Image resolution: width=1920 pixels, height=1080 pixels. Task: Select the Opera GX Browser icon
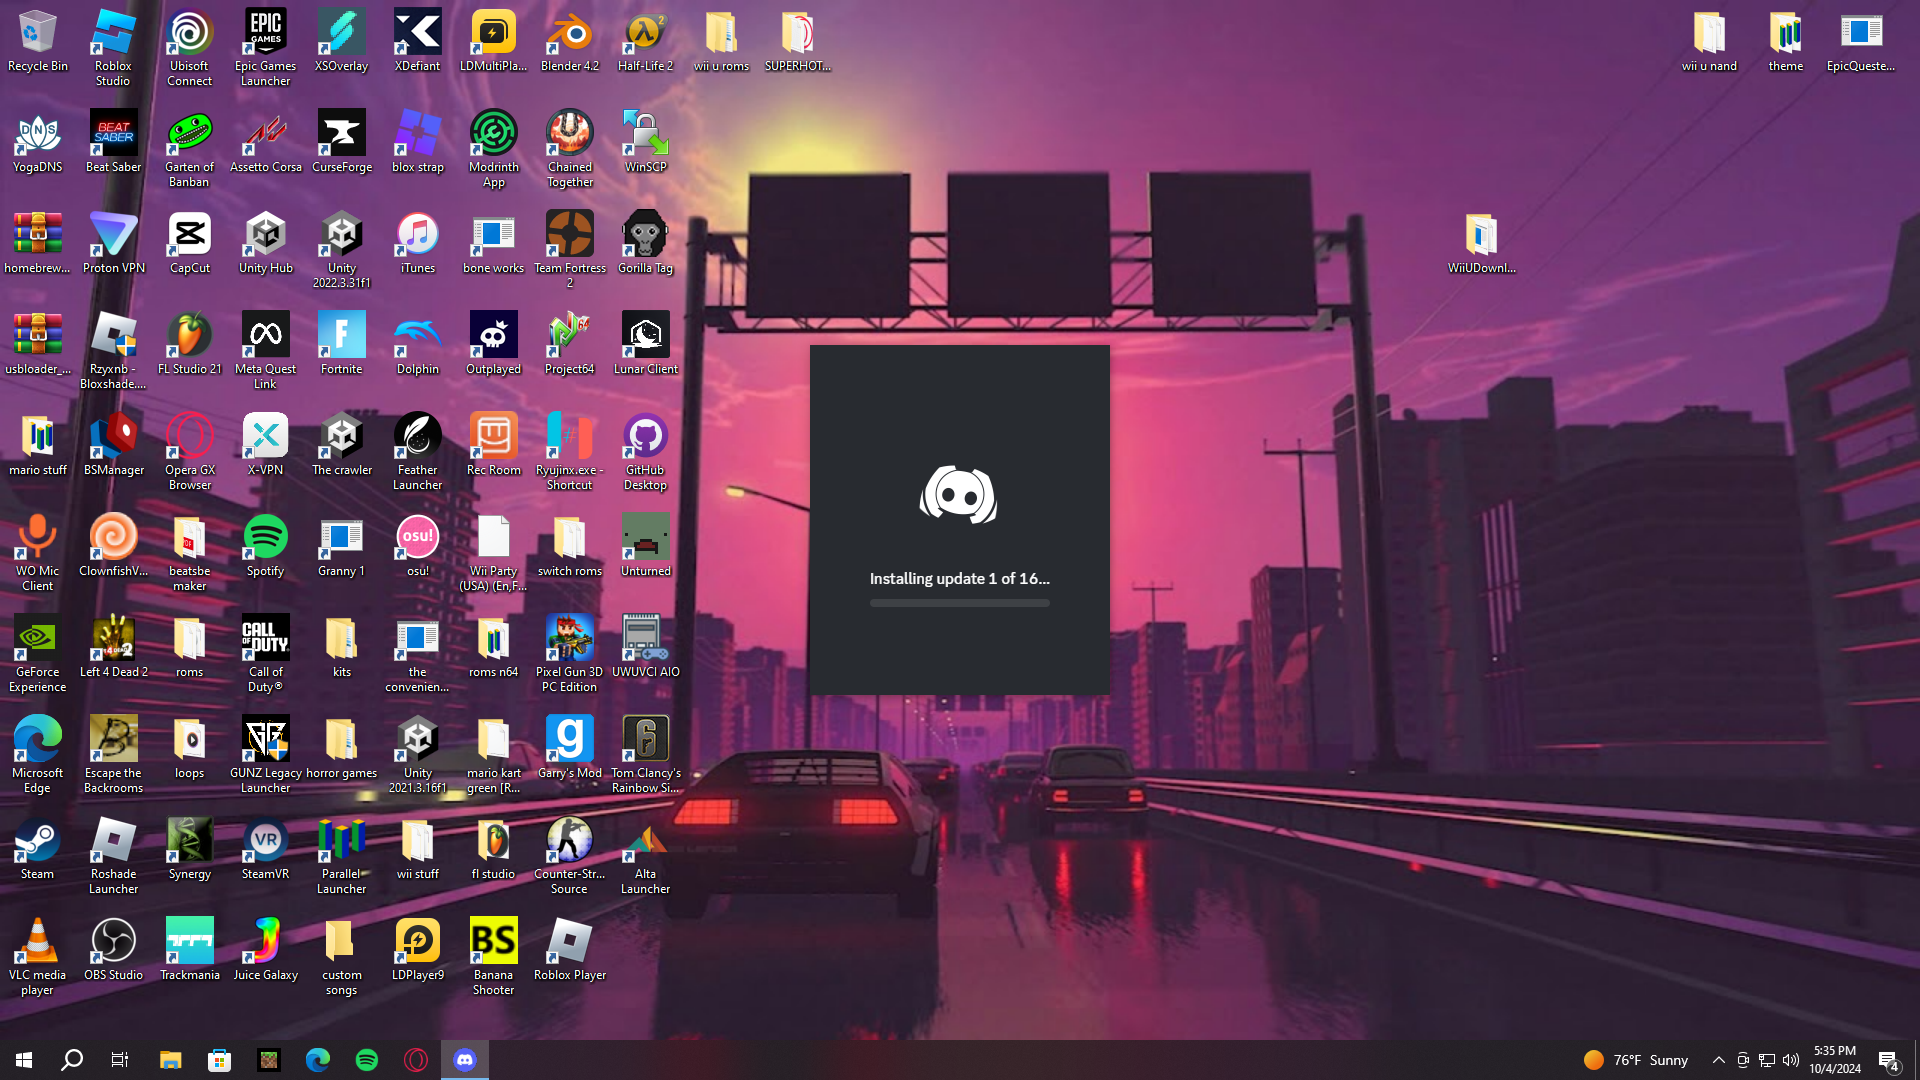coord(189,453)
